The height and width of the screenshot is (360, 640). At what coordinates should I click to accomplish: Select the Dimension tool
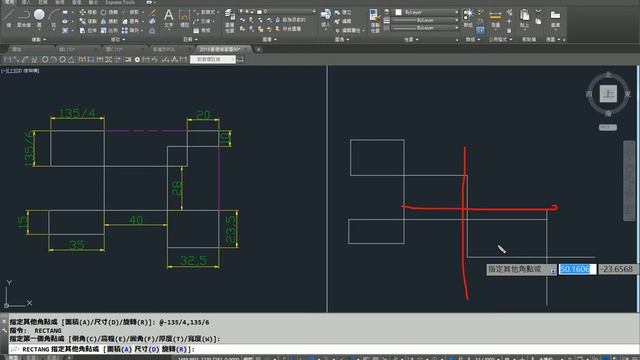(x=184, y=18)
